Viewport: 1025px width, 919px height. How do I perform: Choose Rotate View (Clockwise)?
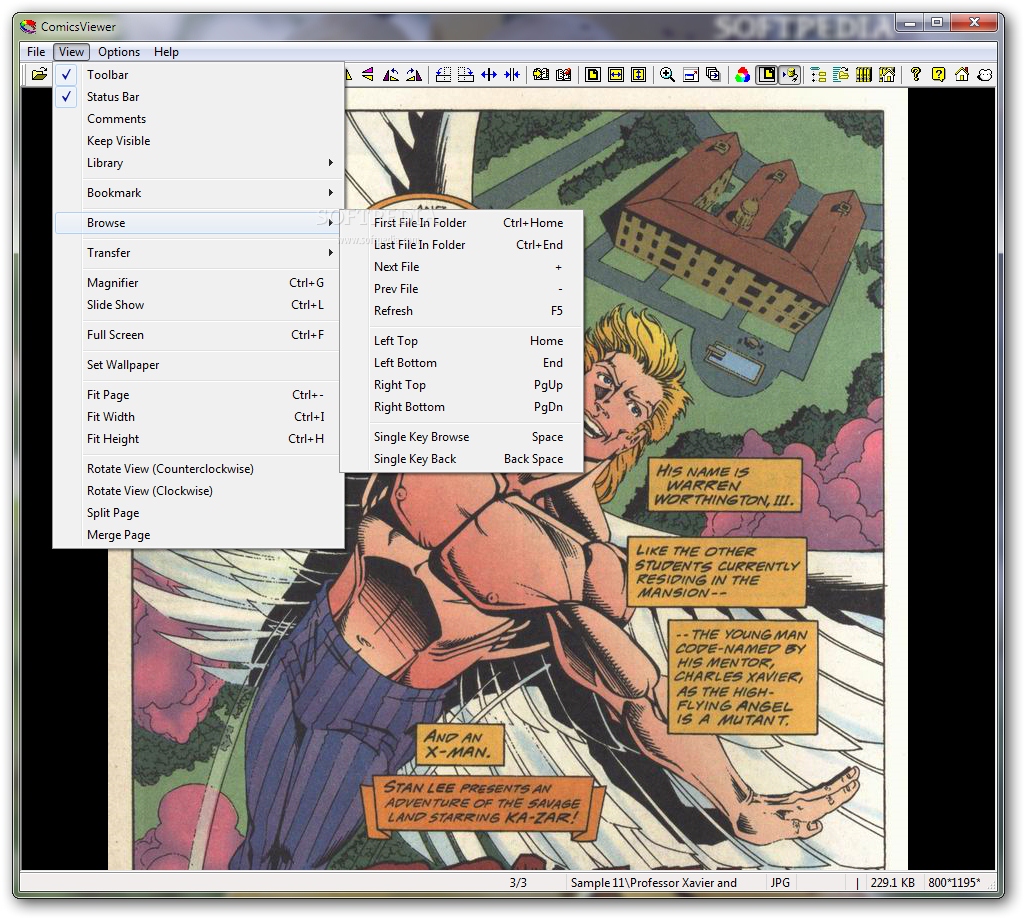tap(199, 492)
